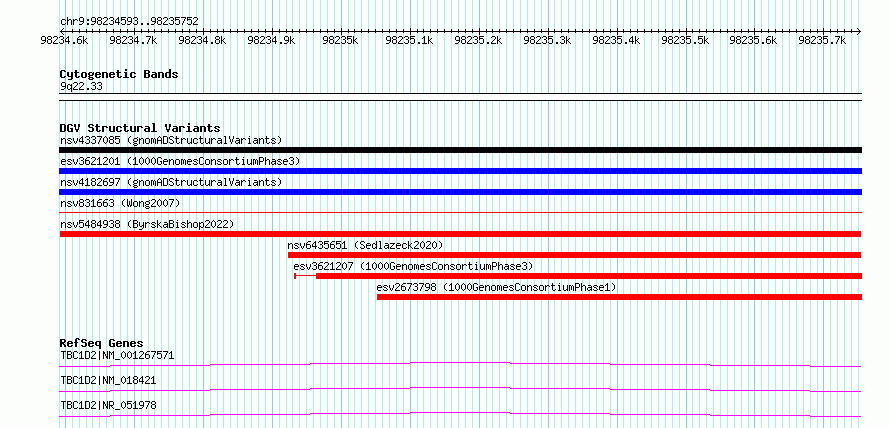Screen dimensions: 890x428
Task: Click the 98235k ruler tick label
Action: (340, 40)
